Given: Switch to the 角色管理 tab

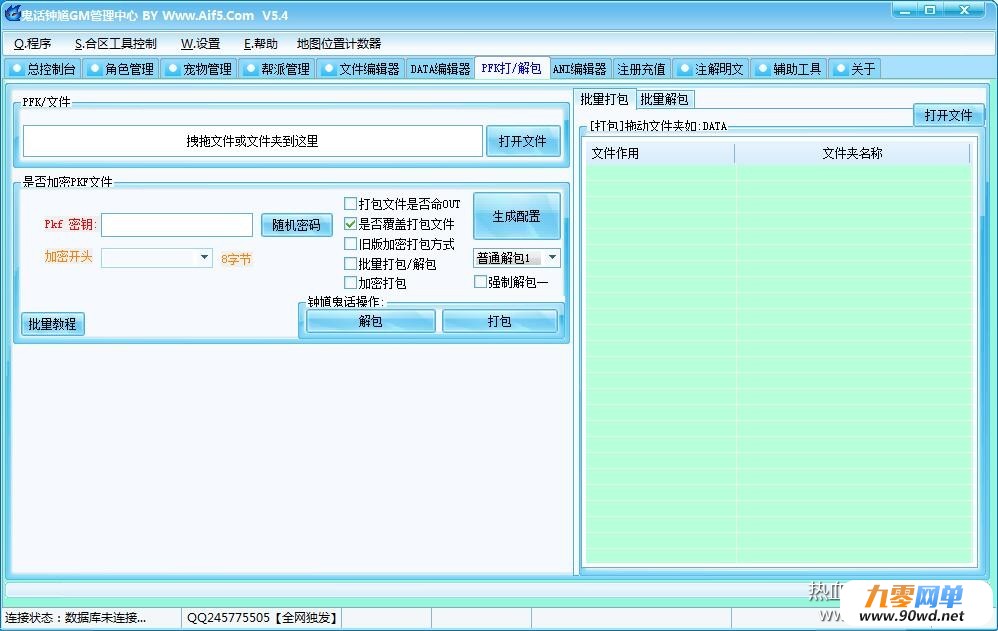Looking at the screenshot, I should (x=121, y=69).
